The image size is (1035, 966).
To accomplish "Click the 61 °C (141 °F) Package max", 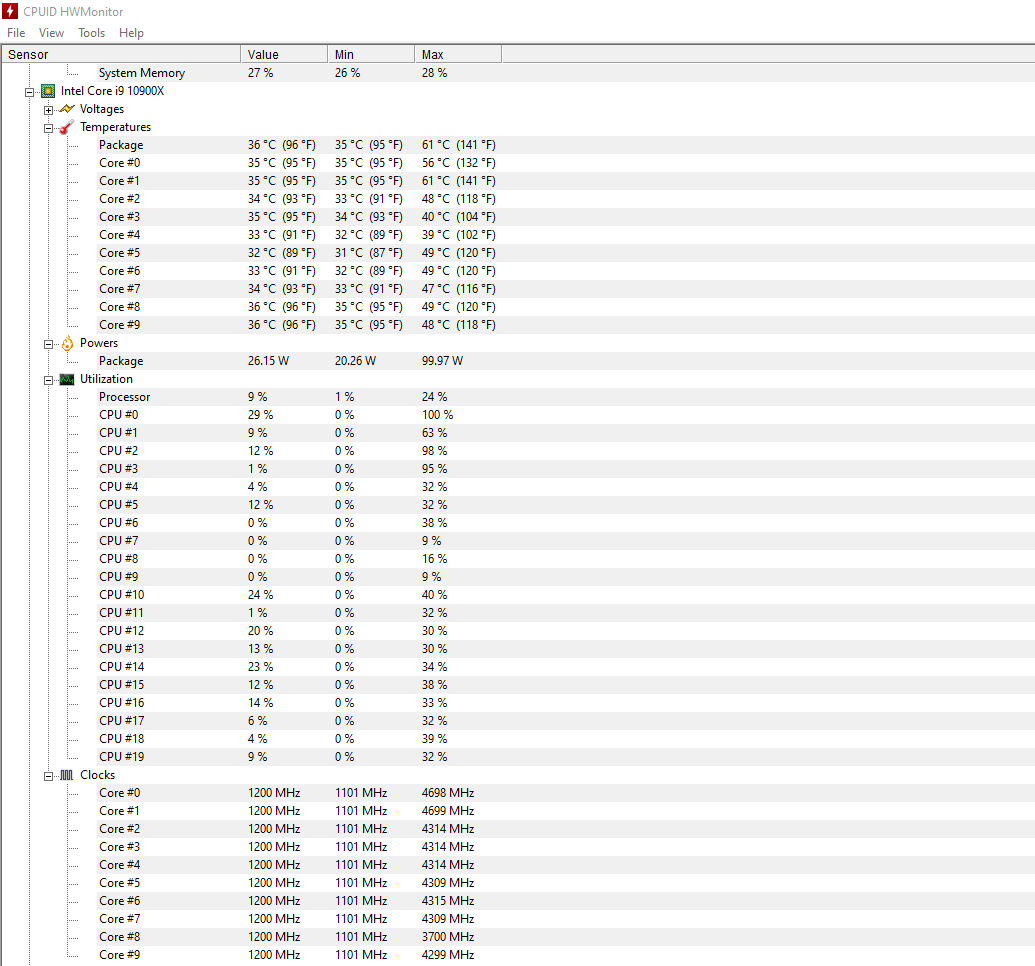I will coord(459,145).
